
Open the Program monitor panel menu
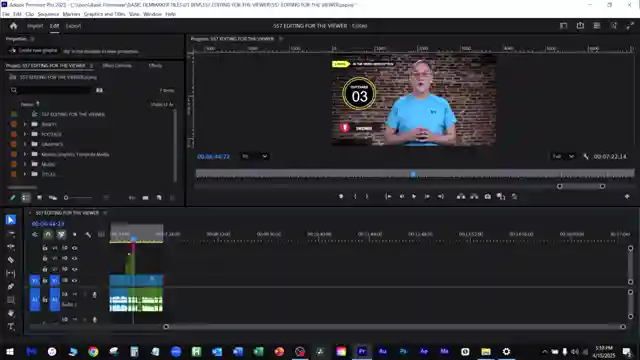[281, 39]
